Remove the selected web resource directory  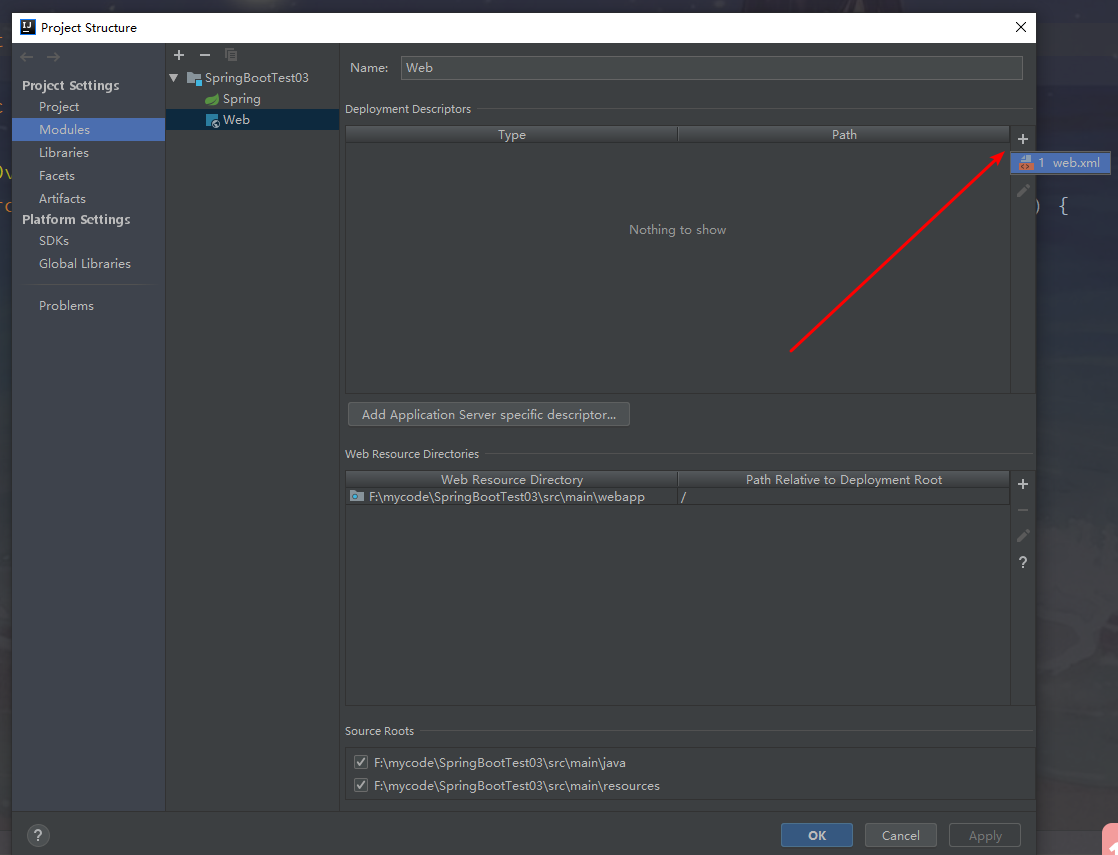pos(1022,510)
